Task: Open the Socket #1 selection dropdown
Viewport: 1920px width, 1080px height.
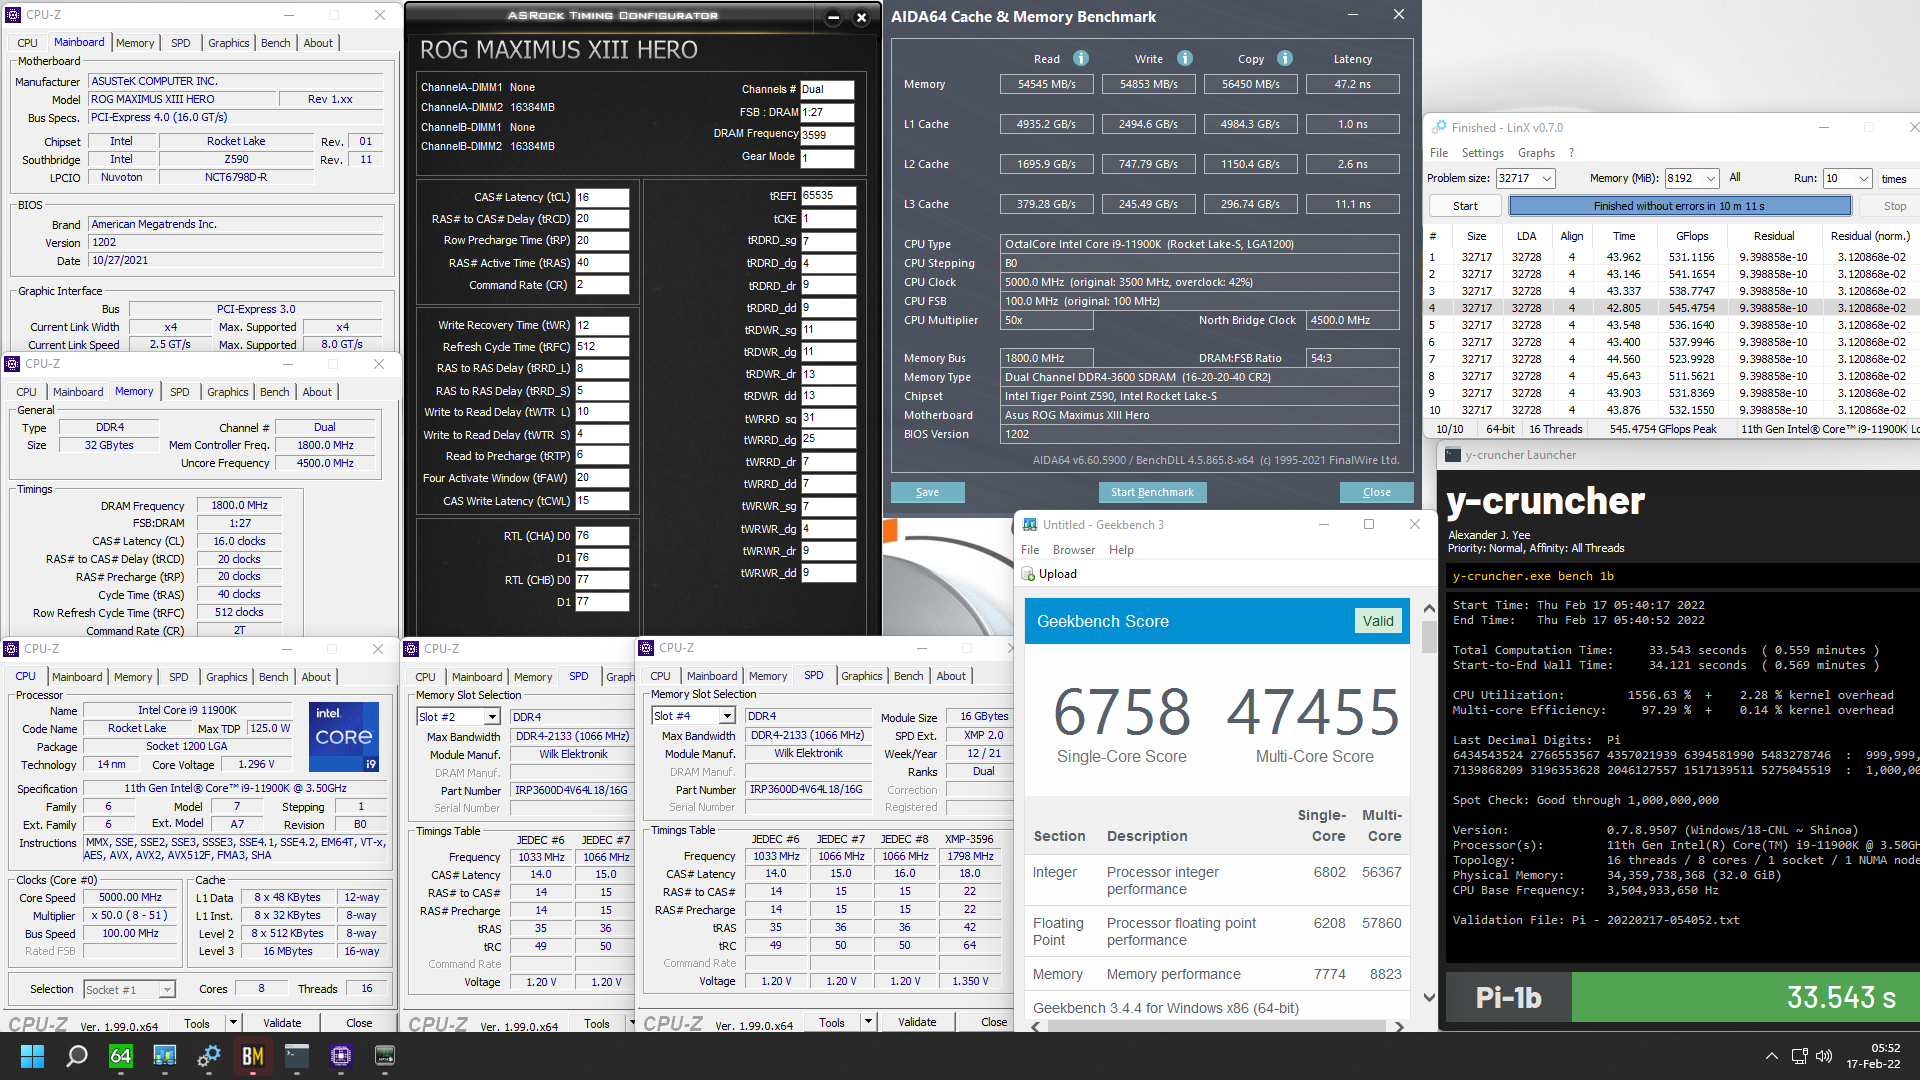Action: [x=167, y=990]
